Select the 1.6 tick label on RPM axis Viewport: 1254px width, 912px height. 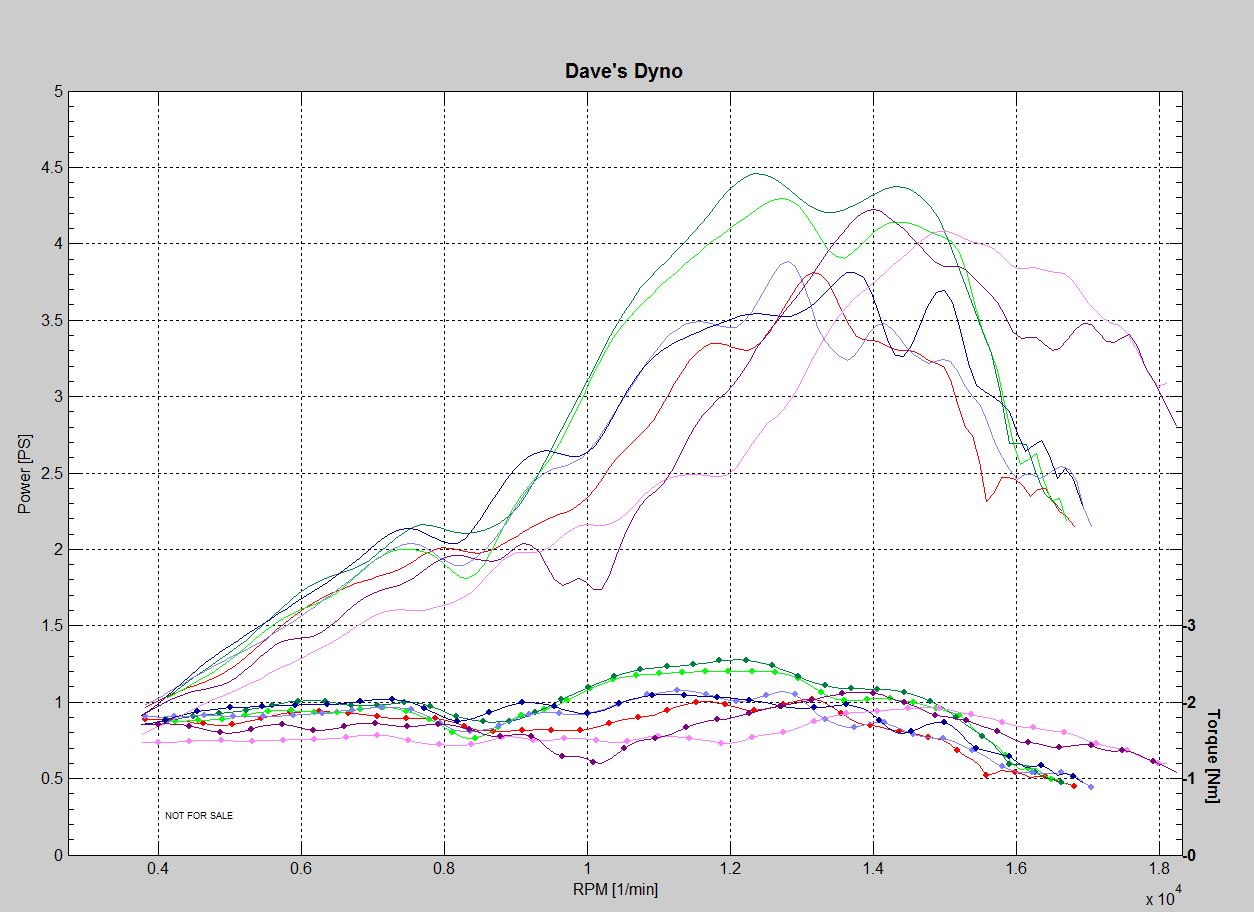coord(1017,871)
